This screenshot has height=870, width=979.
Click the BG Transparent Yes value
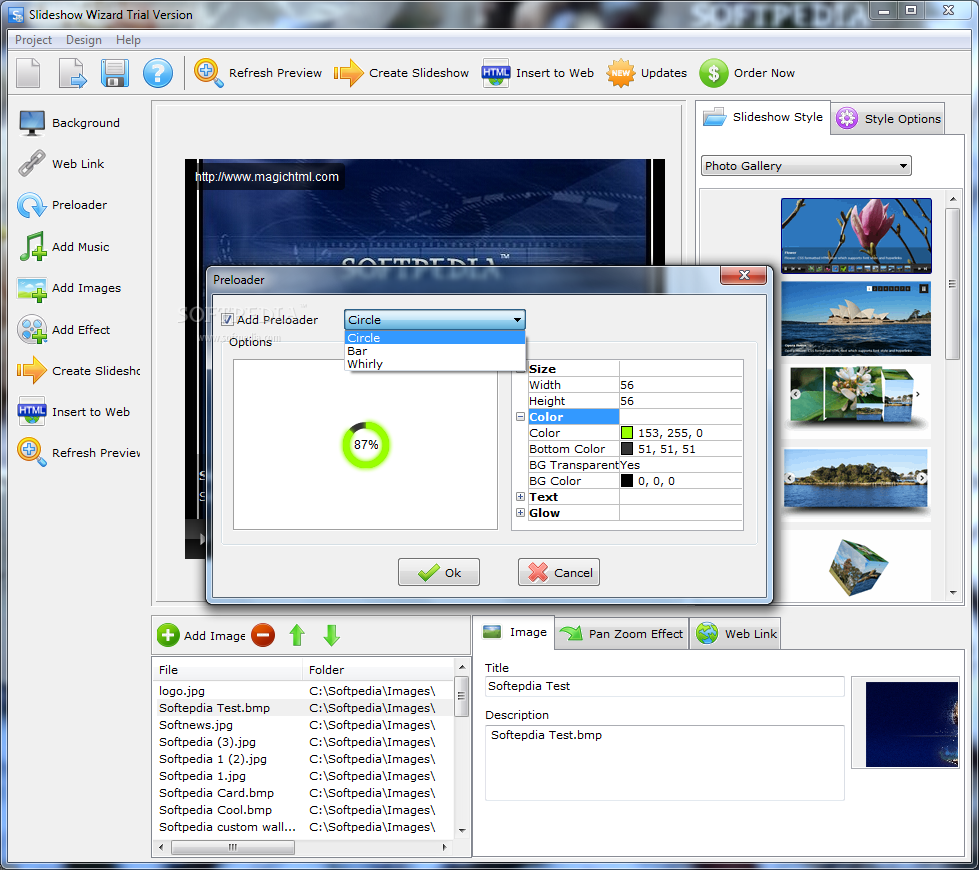pos(681,465)
